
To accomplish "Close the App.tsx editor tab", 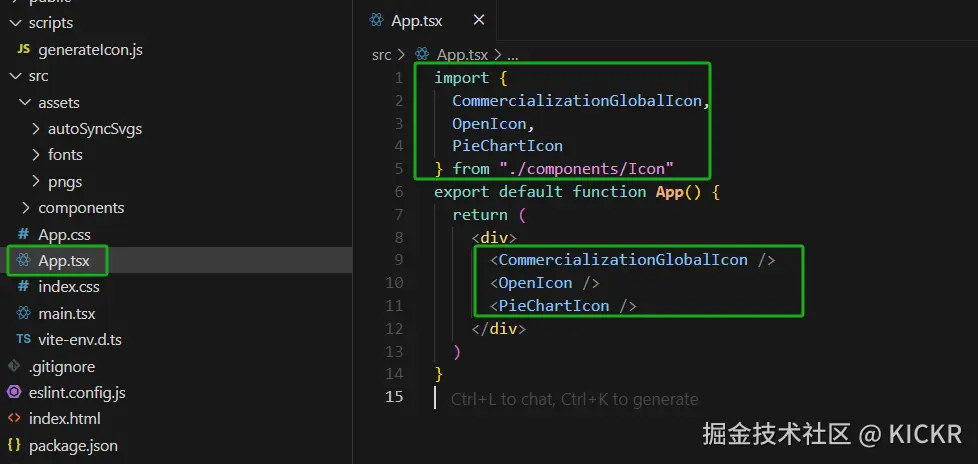I will pyautogui.click(x=478, y=20).
